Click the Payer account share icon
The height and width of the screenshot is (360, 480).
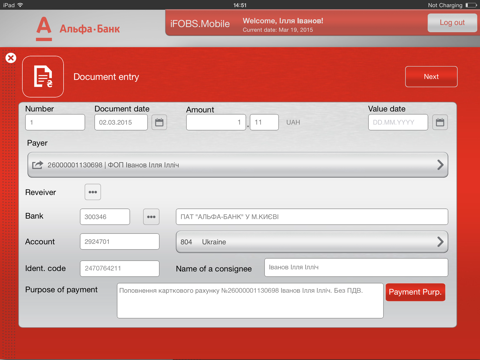(37, 165)
